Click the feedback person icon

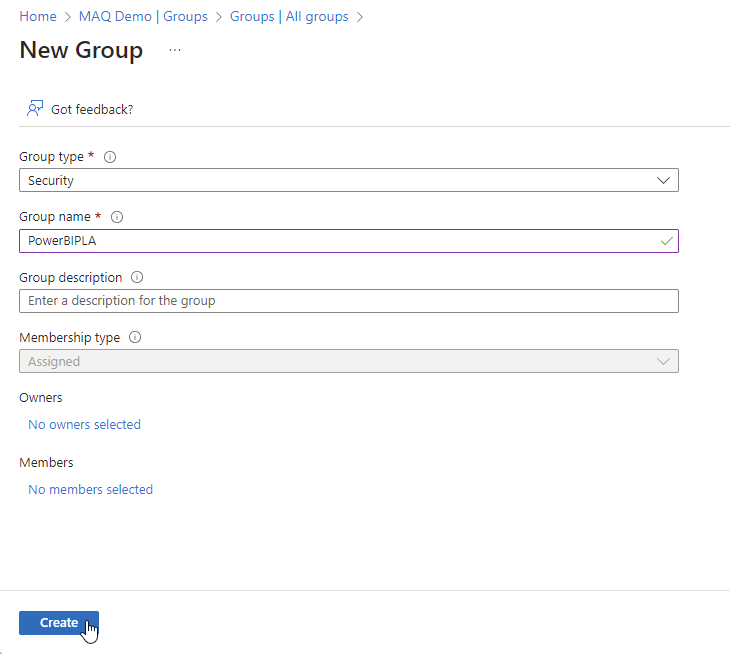[35, 108]
